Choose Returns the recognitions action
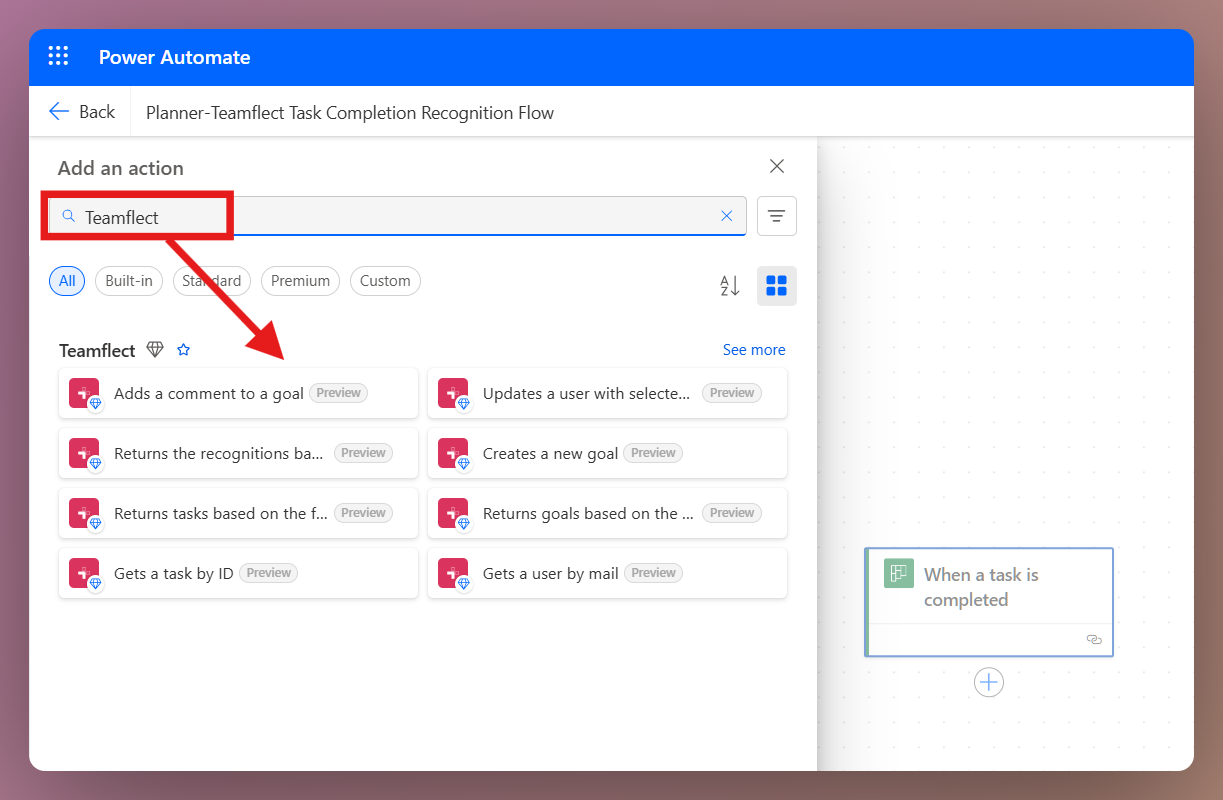Image resolution: width=1223 pixels, height=800 pixels. click(238, 453)
